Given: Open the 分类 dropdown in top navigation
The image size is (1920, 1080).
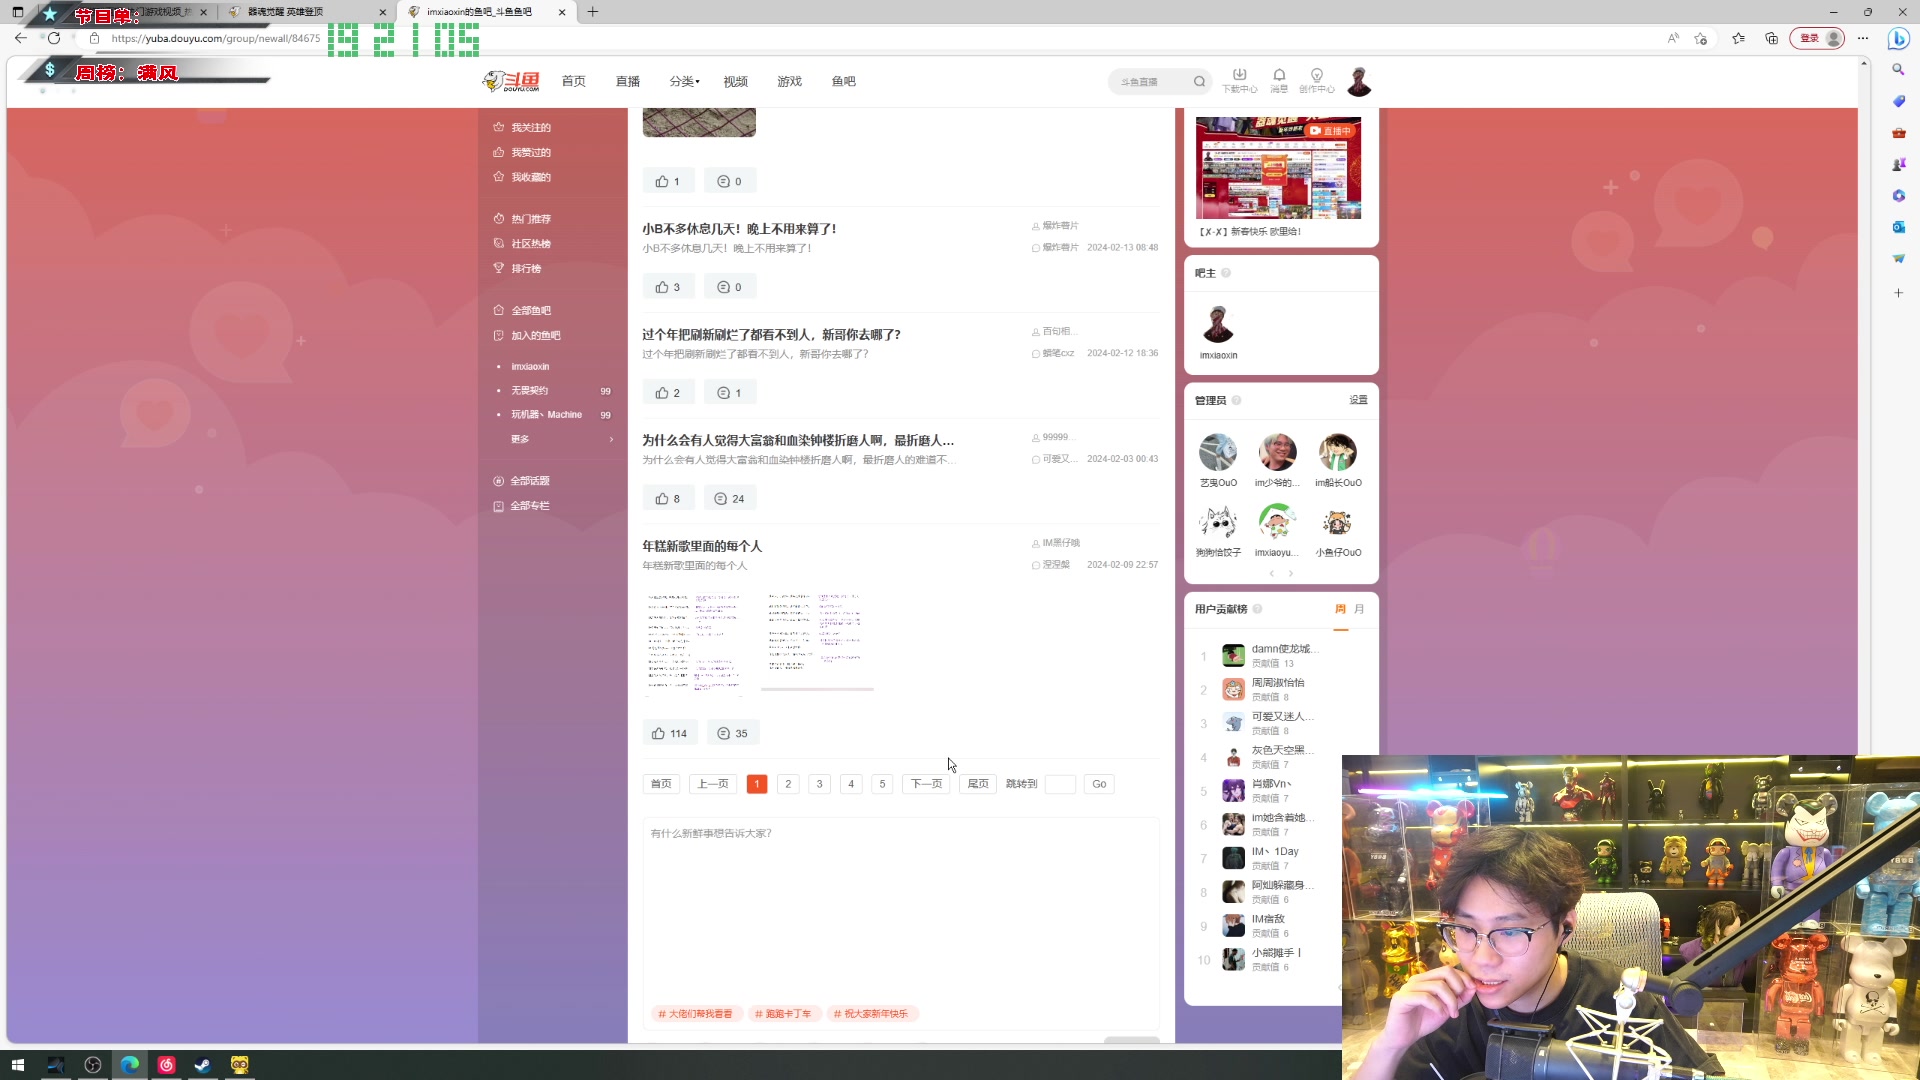Looking at the screenshot, I should point(683,81).
